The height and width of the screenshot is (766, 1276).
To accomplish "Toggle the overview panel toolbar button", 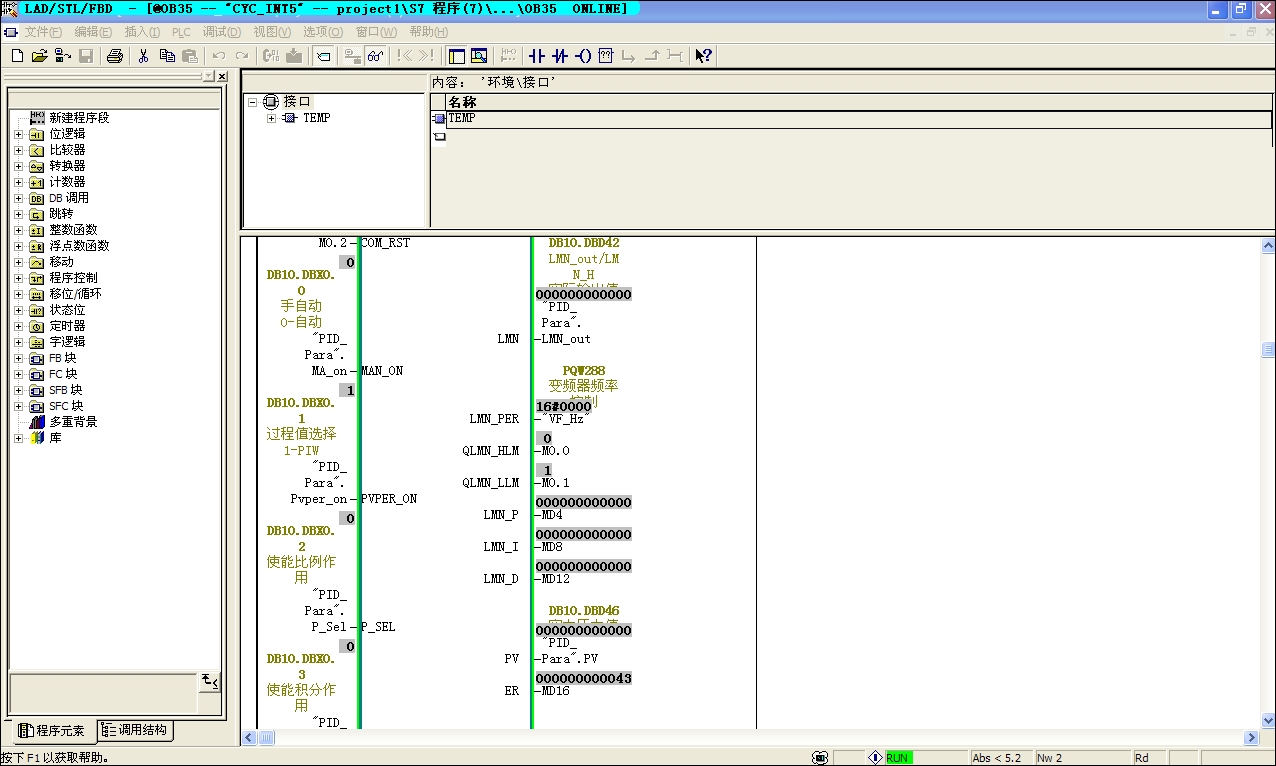I will click(x=456, y=56).
